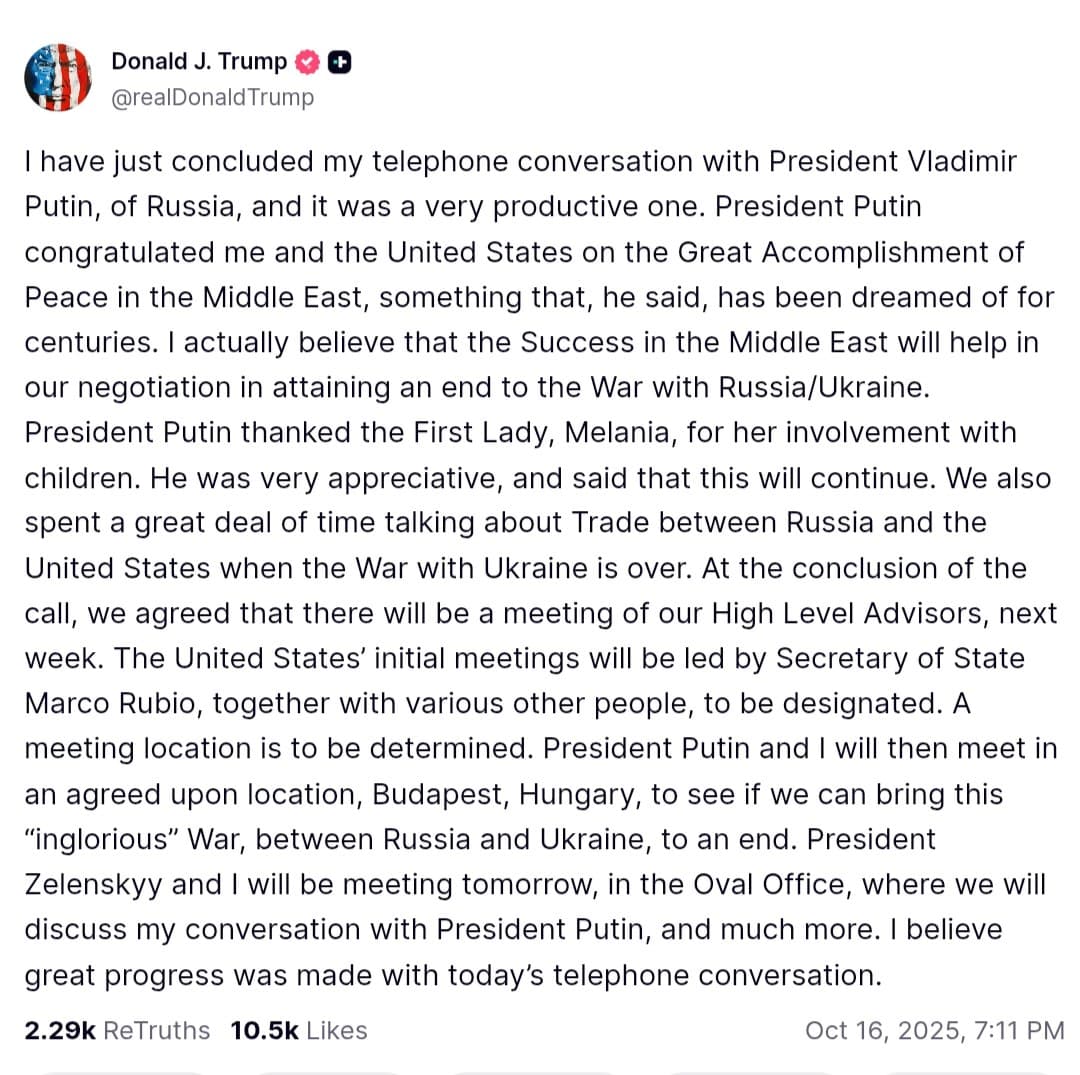Screen dimensions: 1080x1075
Task: Open the @realDonaldTrump handle link
Action: (213, 97)
